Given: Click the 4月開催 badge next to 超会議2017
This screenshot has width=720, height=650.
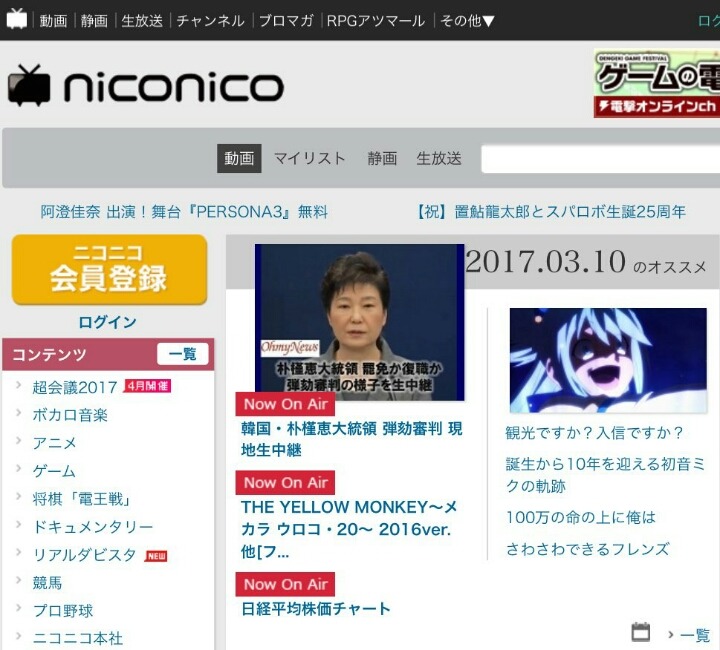Looking at the screenshot, I should (x=147, y=386).
